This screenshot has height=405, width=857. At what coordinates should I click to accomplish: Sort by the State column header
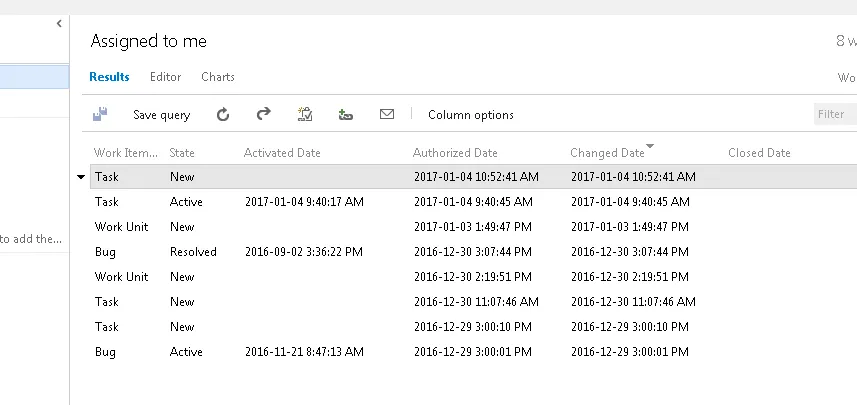182,153
